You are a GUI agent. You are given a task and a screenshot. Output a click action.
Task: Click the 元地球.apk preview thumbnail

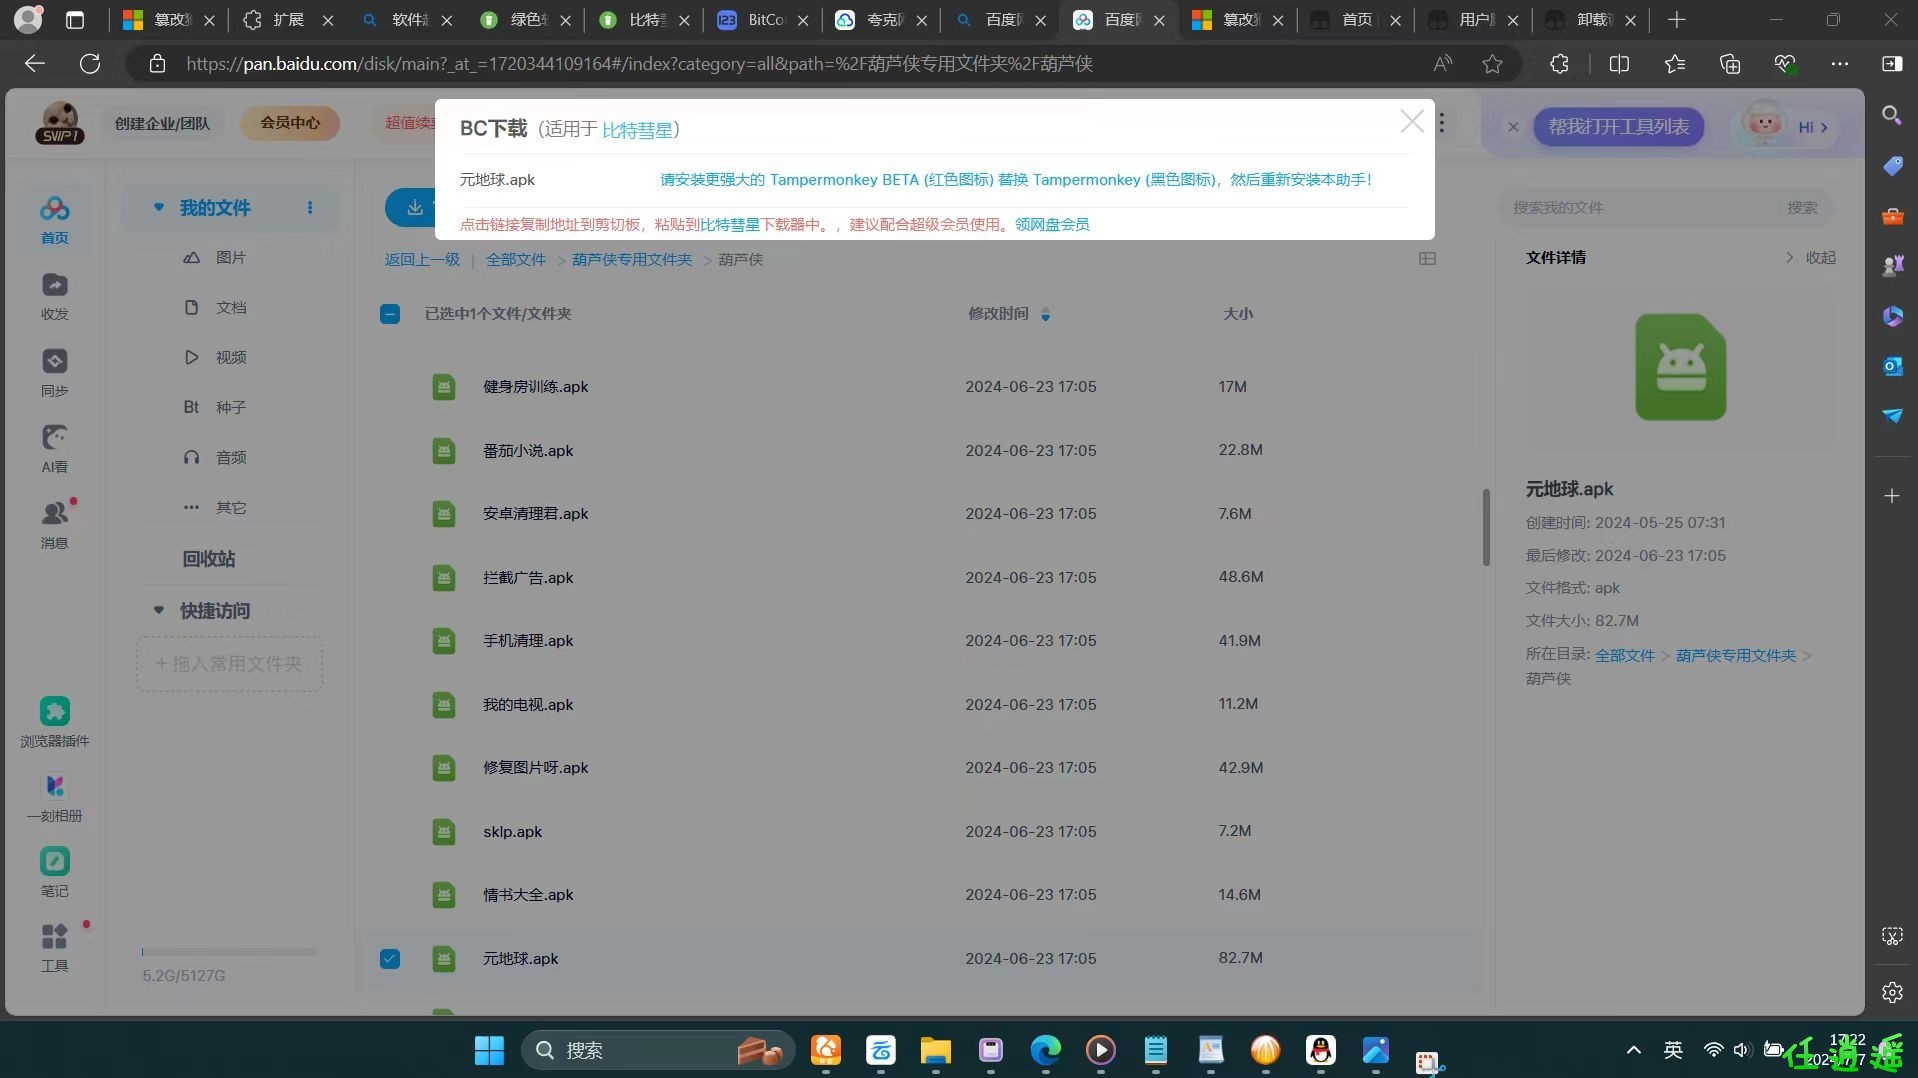pos(1680,367)
